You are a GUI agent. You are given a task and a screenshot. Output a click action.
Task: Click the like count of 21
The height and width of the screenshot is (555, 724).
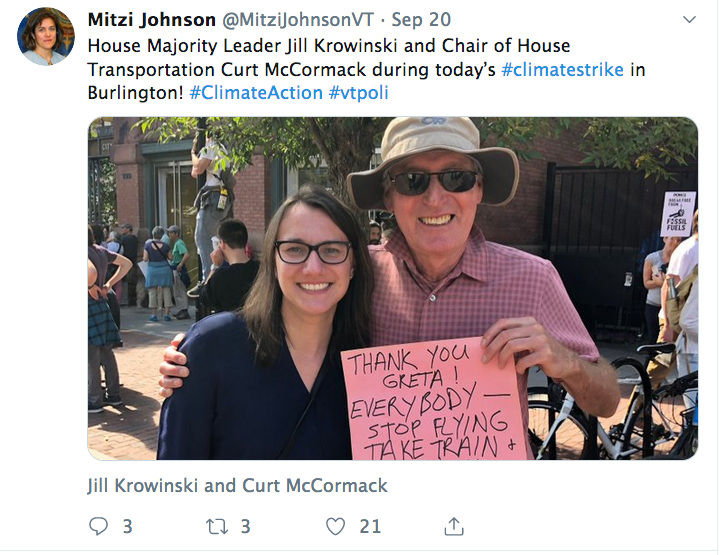coord(370,526)
